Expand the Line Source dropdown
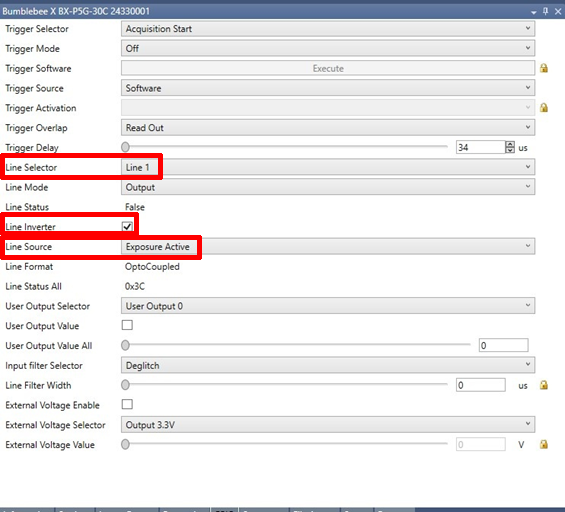 [x=328, y=246]
